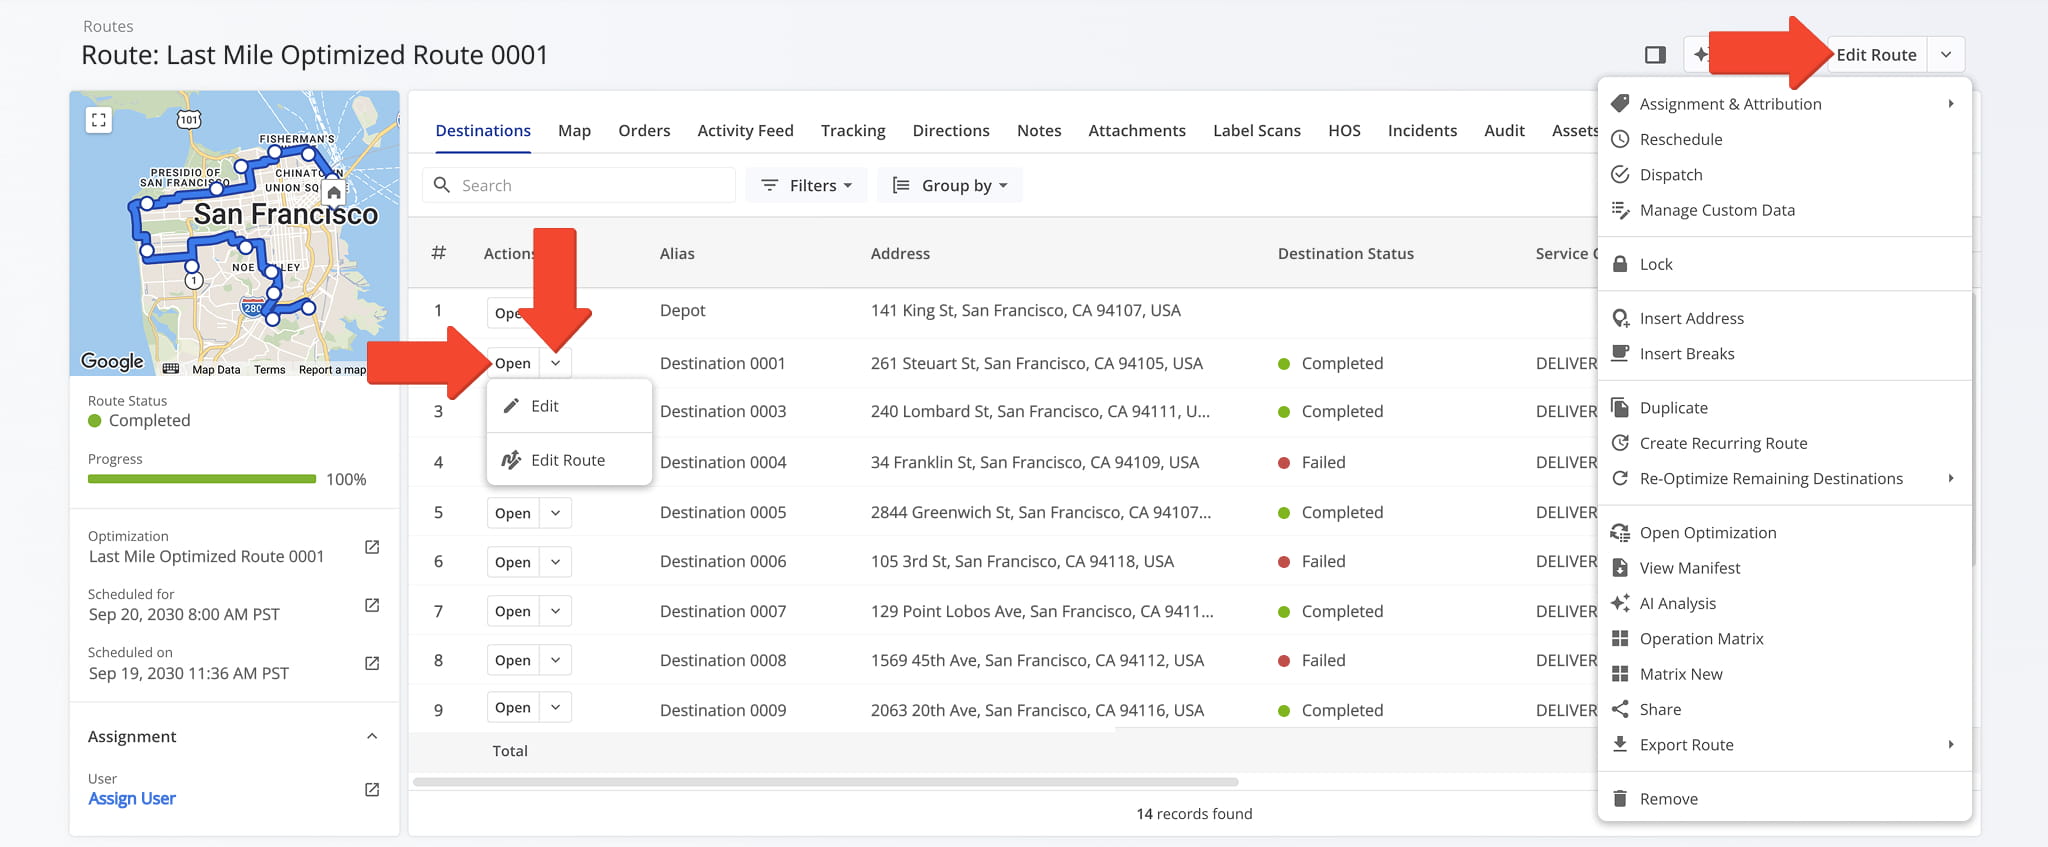
Task: Click the Reschedule clock icon
Action: [1620, 139]
